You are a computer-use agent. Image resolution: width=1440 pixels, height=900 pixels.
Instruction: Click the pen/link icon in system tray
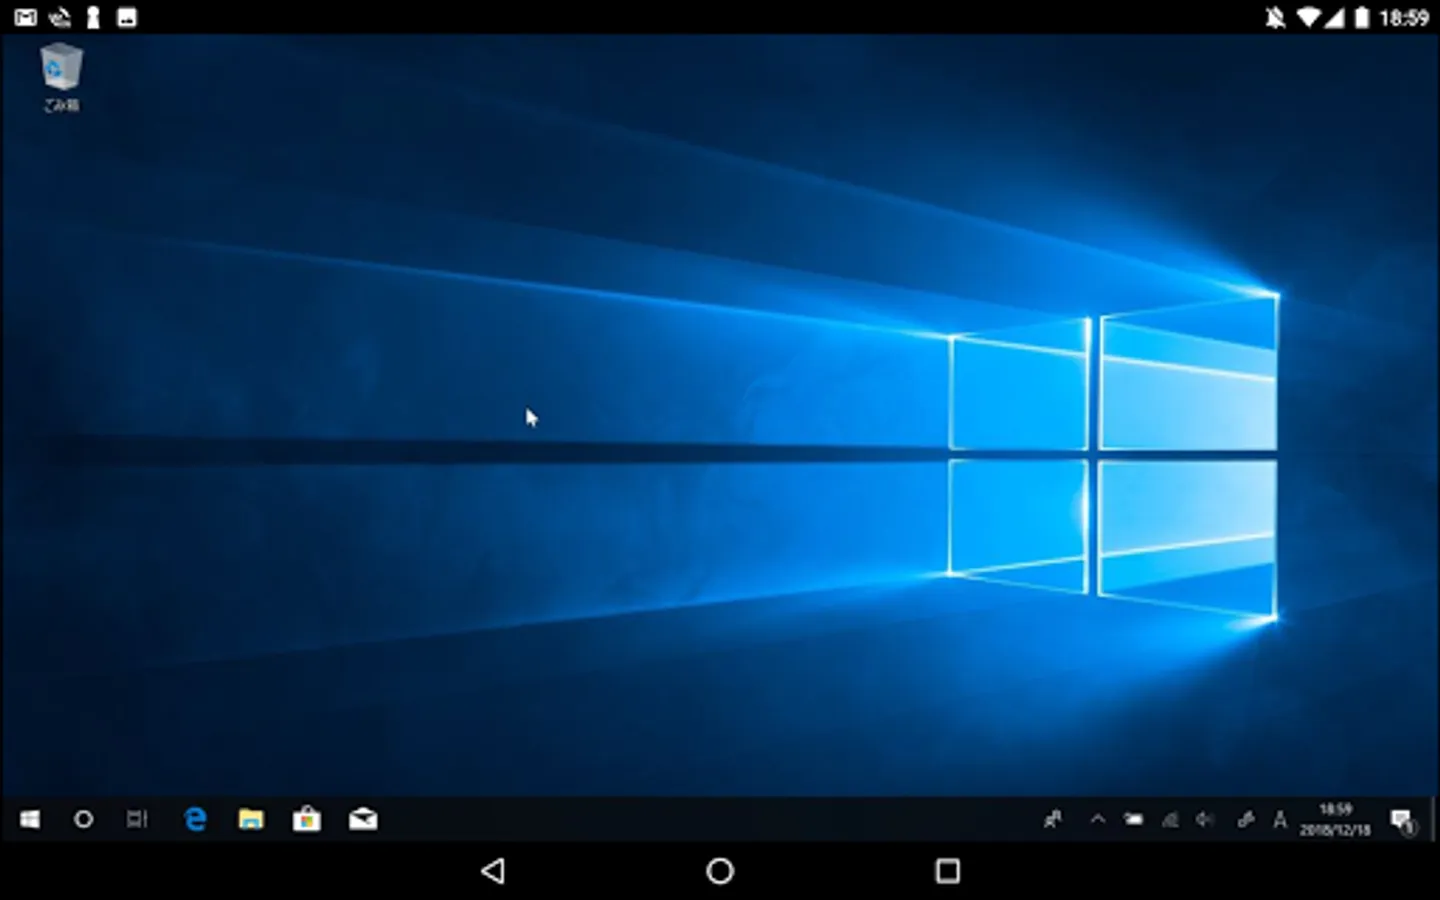(x=1245, y=820)
